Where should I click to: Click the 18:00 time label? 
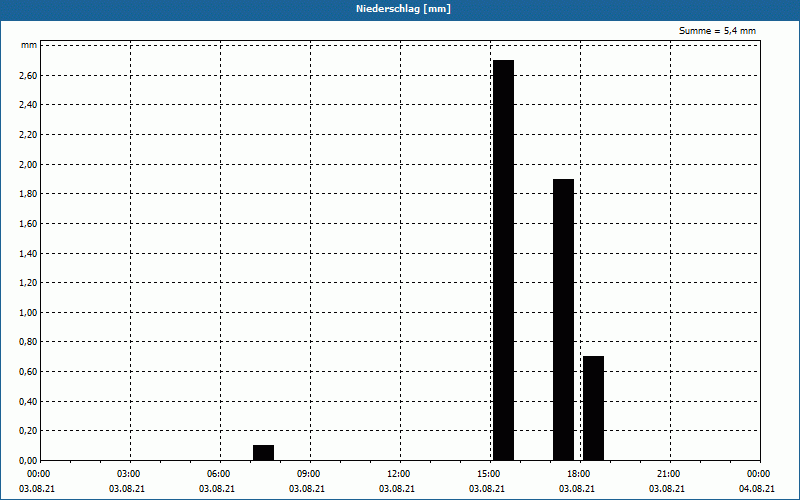coord(579,474)
